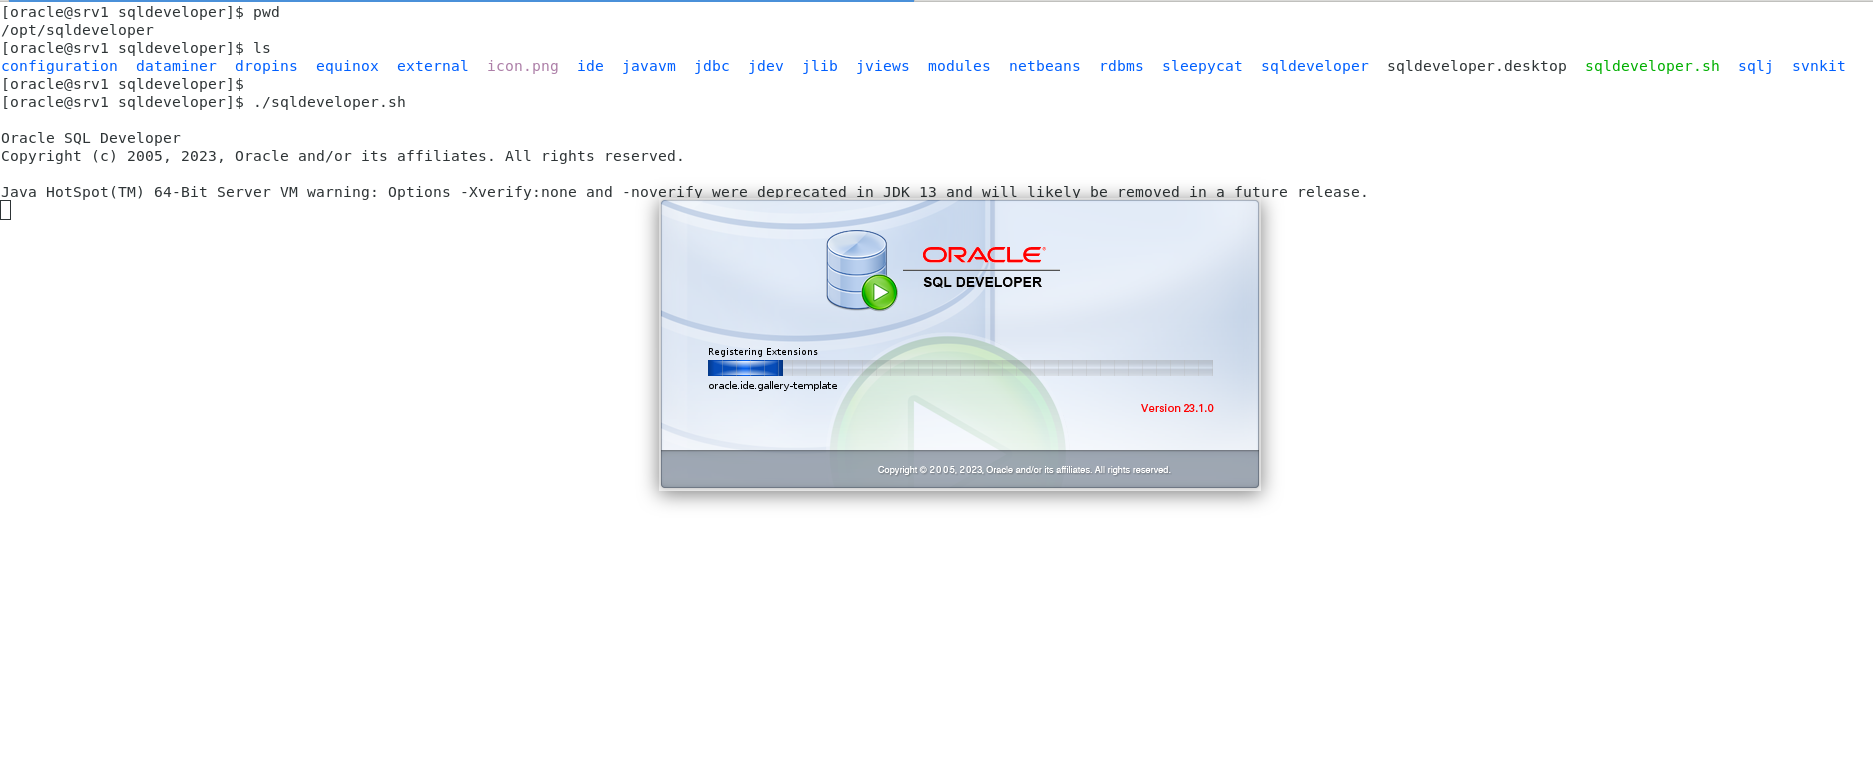
Task: Click the terminal cursor block
Action: pyautogui.click(x=6, y=210)
